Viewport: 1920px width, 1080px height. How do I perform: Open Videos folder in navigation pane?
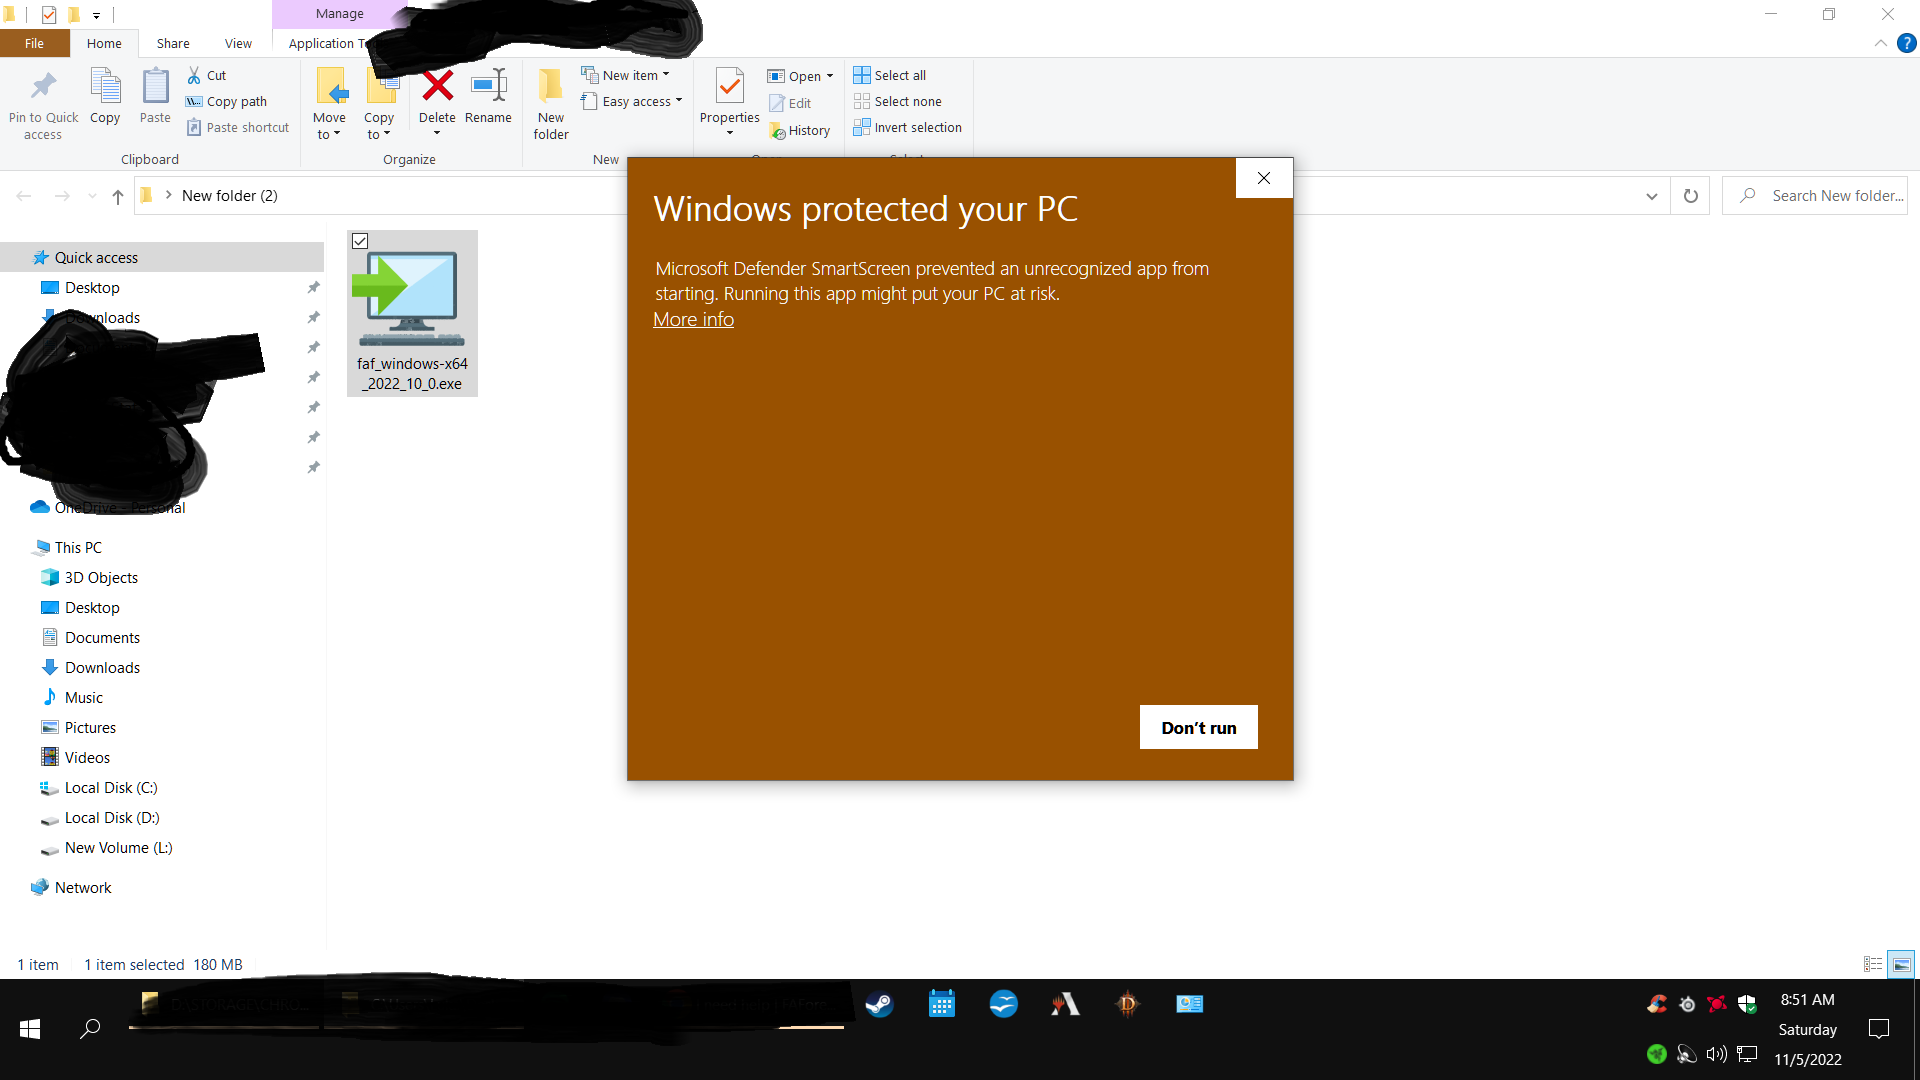[87, 757]
